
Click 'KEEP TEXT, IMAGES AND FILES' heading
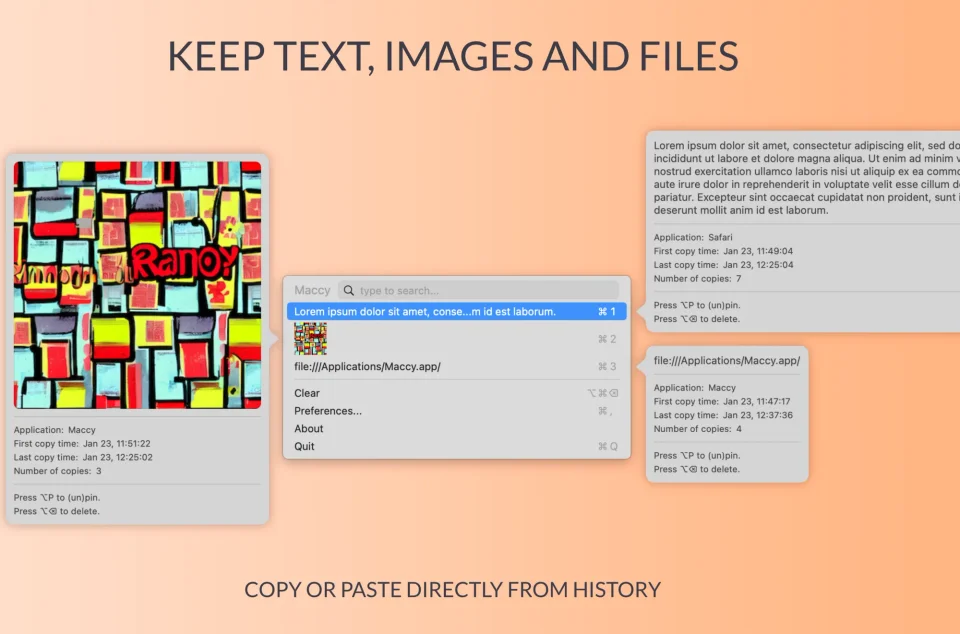point(453,56)
